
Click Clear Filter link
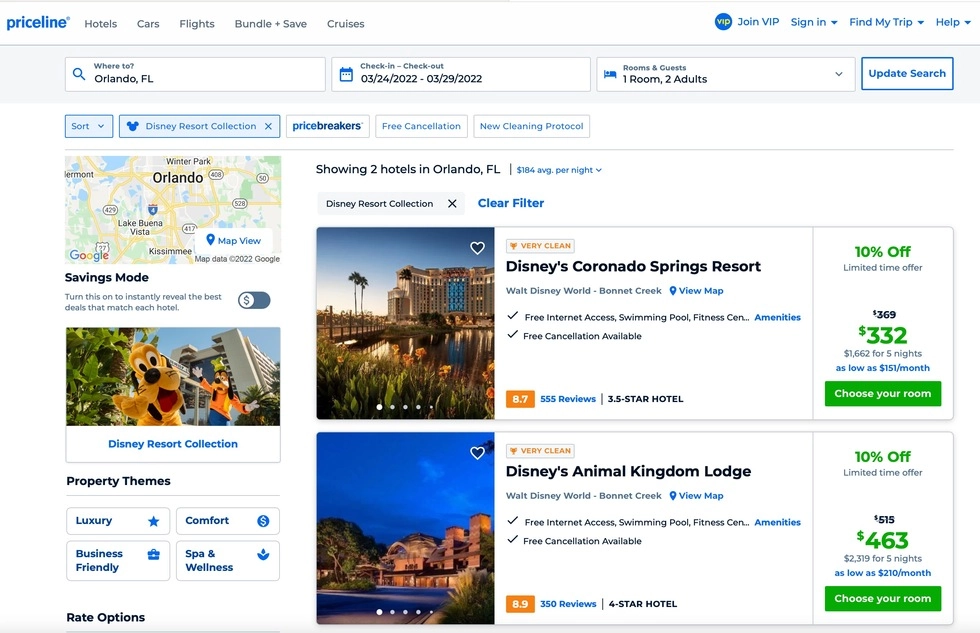click(511, 203)
